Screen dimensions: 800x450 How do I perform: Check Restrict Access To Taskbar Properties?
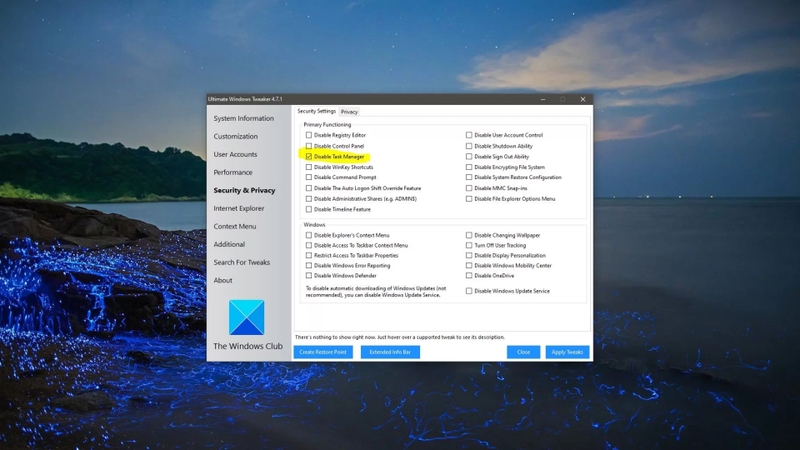[x=309, y=255]
